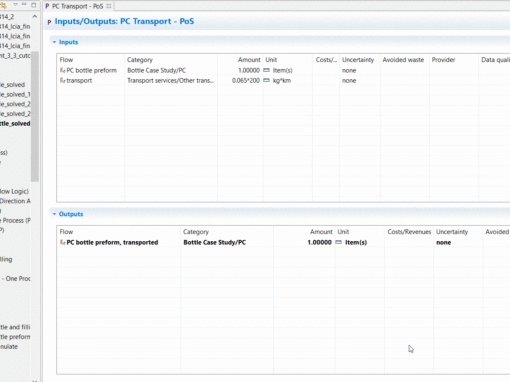The image size is (510, 382).
Task: Click the Amount header in Outputs table
Action: [x=321, y=232]
